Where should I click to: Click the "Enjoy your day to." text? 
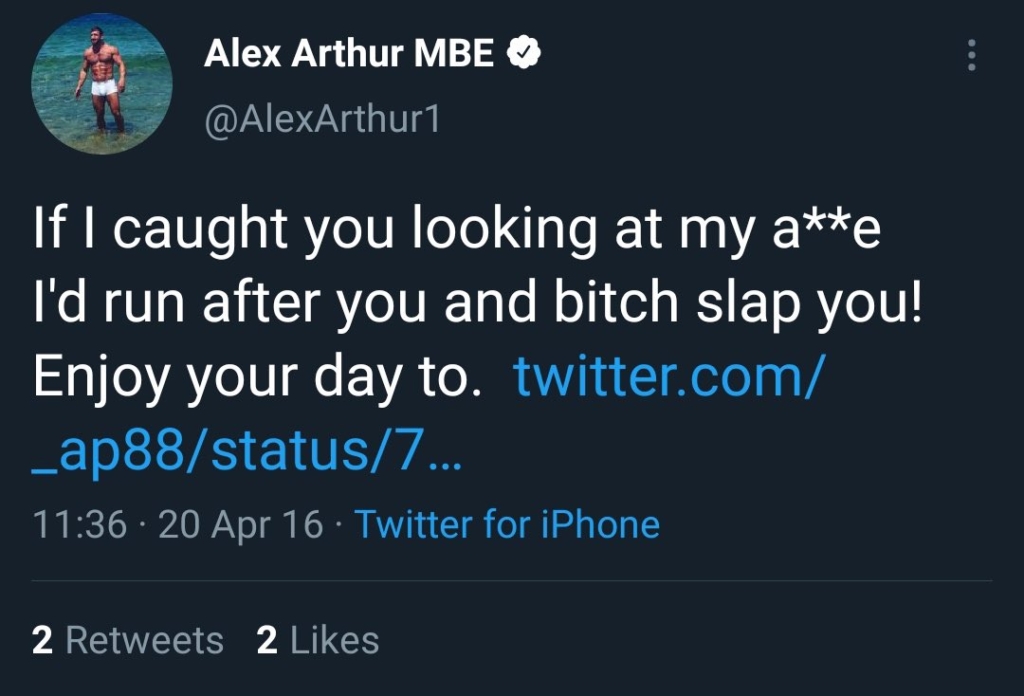[257, 377]
